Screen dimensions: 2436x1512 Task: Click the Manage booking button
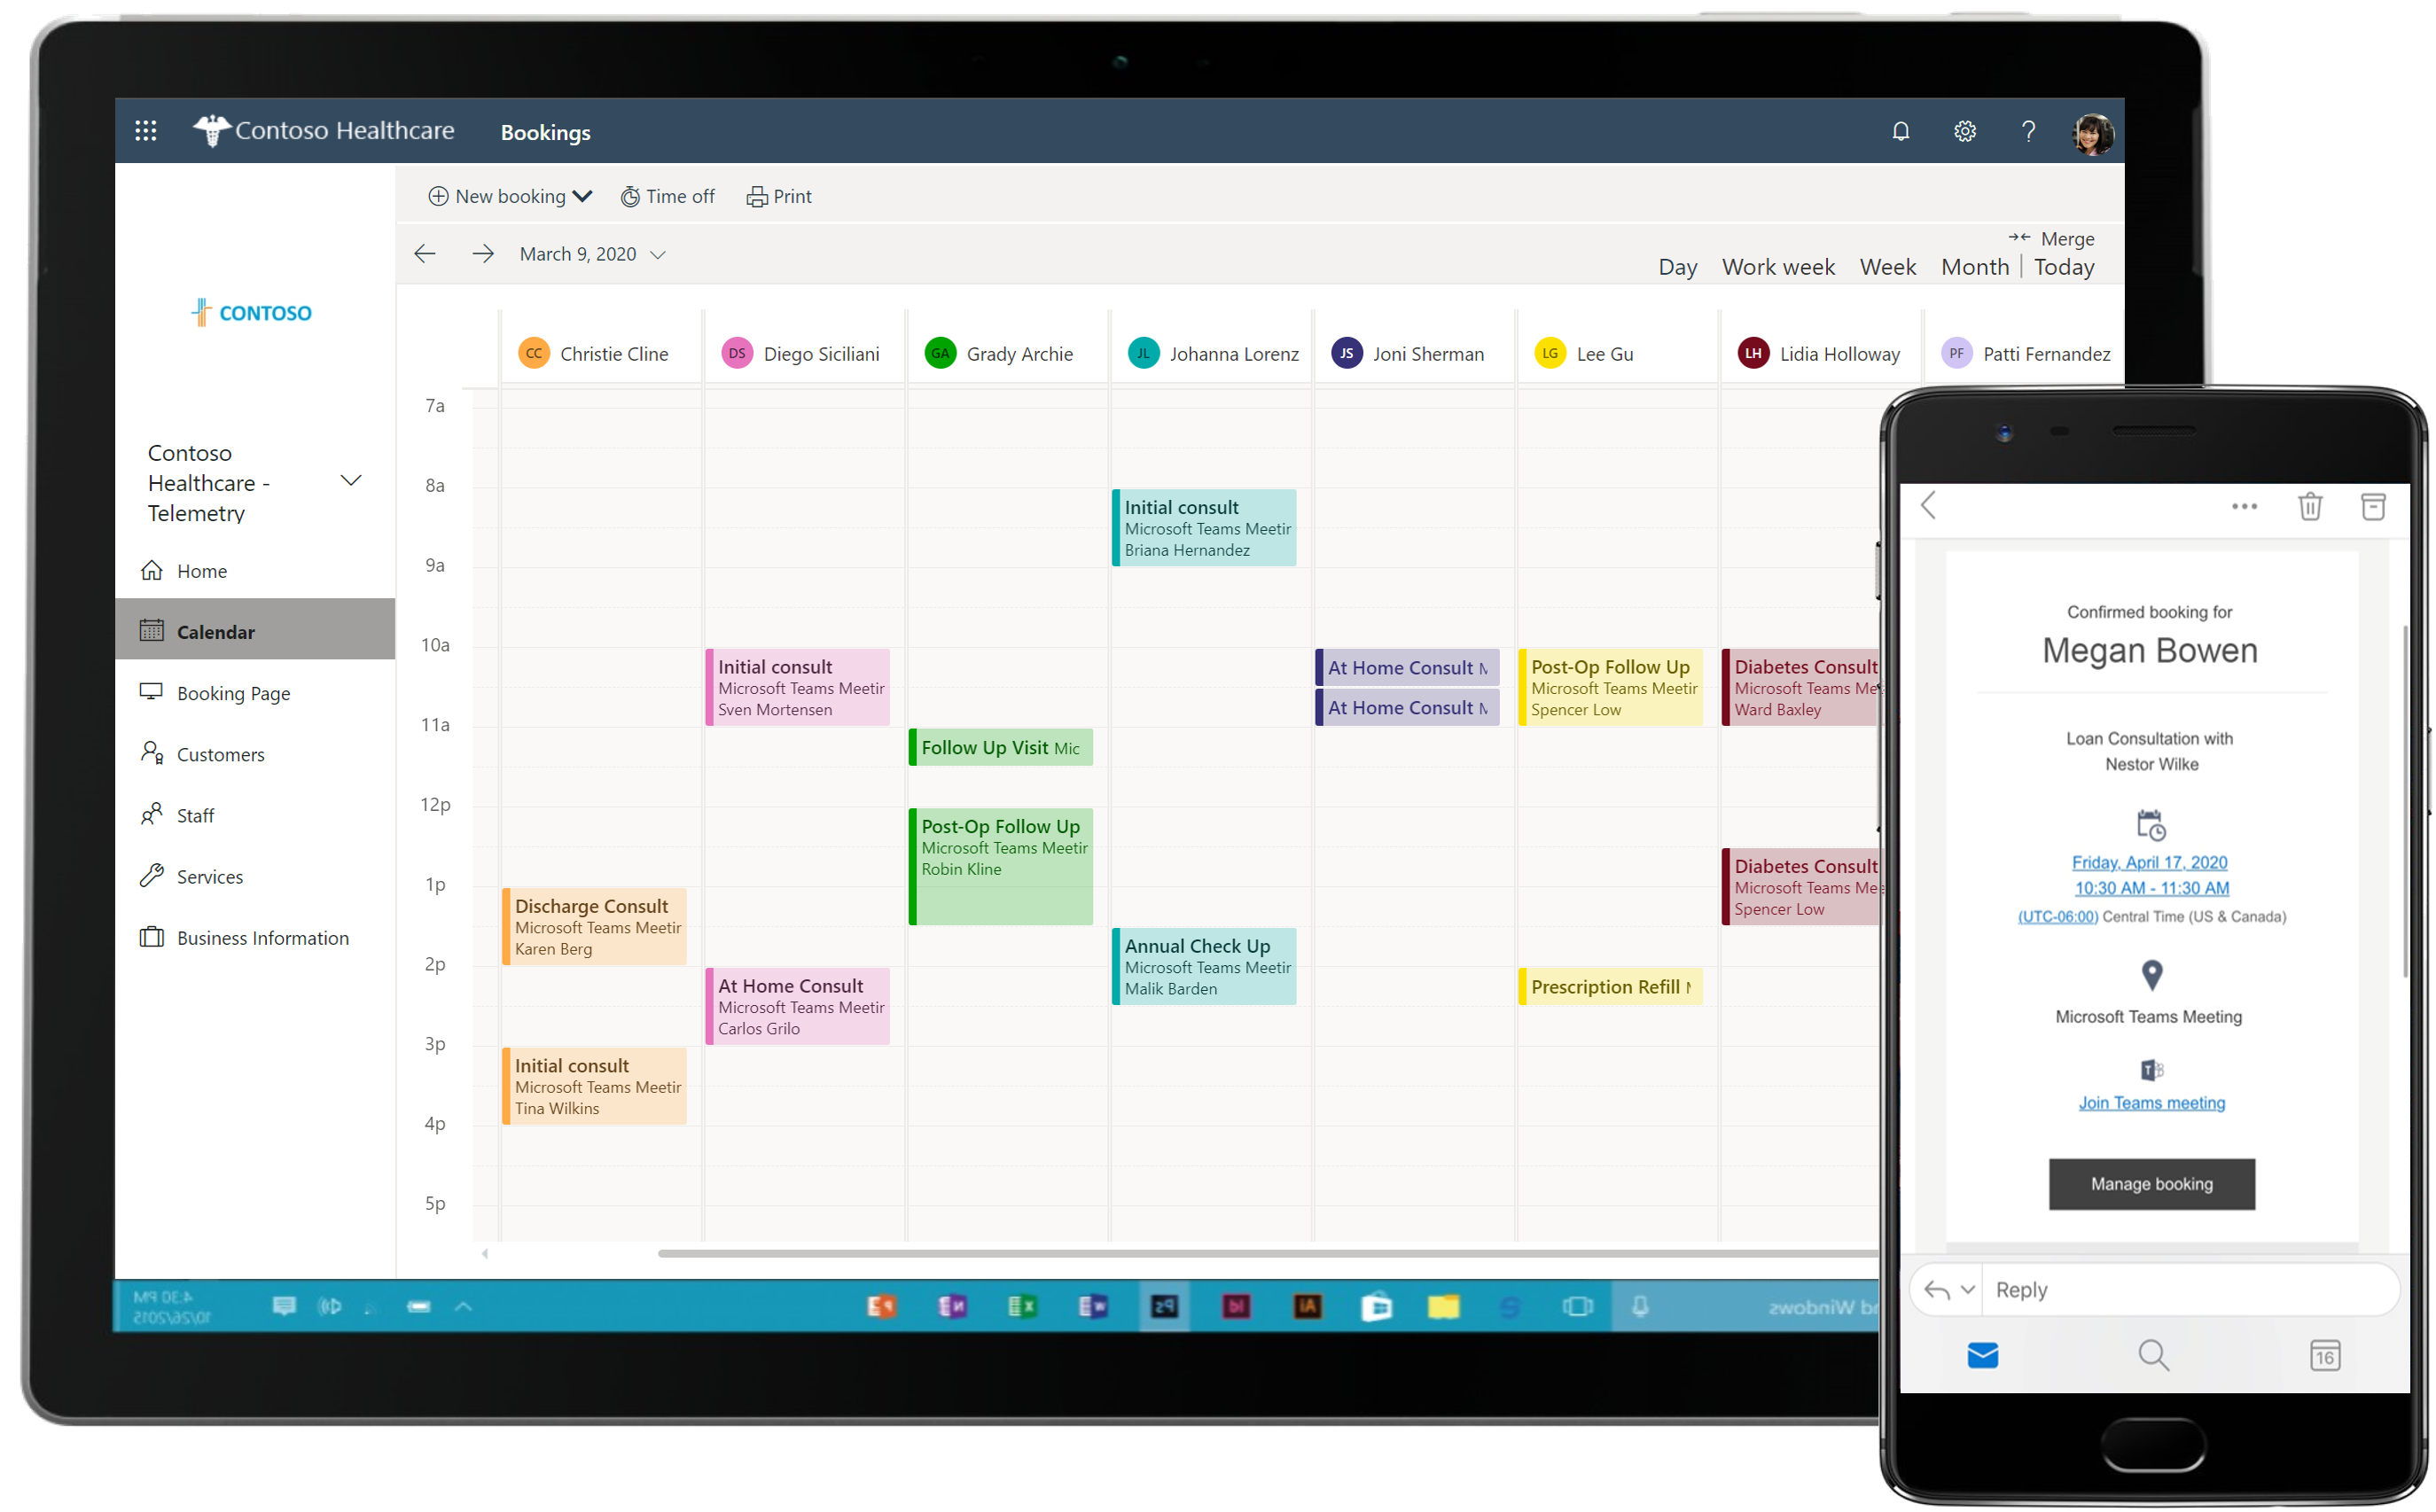[x=2151, y=1184]
